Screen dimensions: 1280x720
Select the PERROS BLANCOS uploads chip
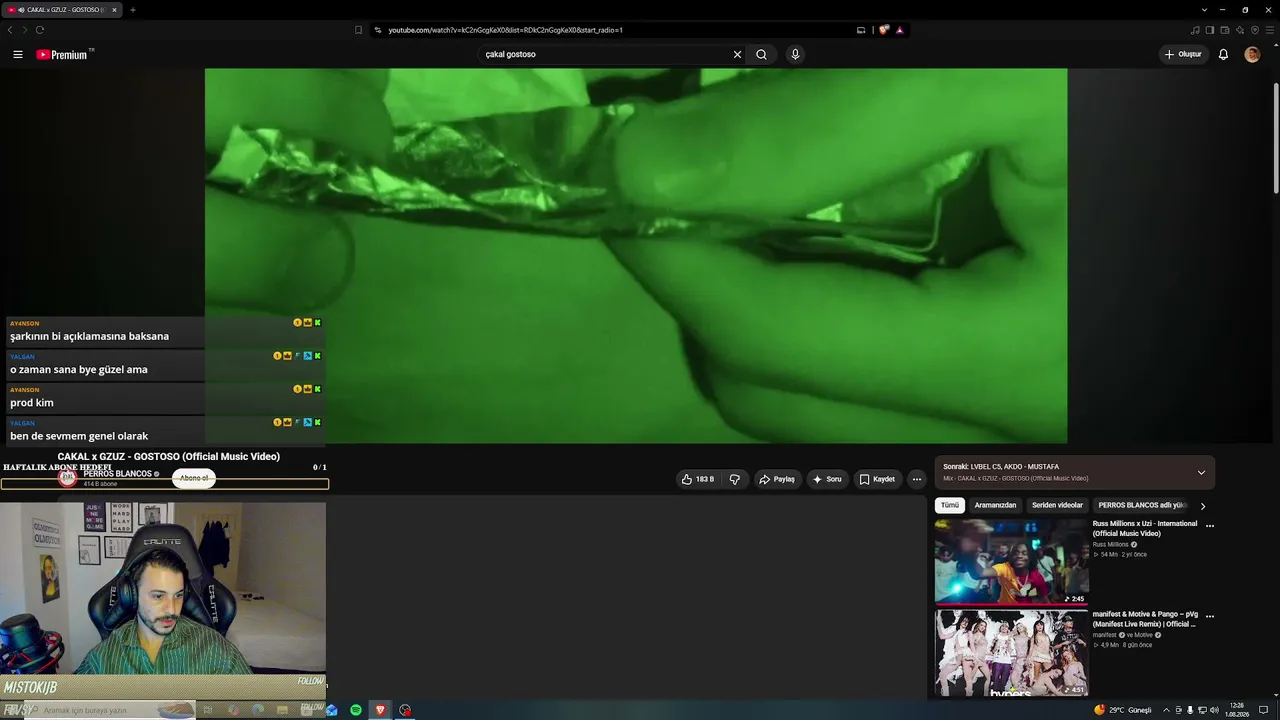pyautogui.click(x=1142, y=506)
